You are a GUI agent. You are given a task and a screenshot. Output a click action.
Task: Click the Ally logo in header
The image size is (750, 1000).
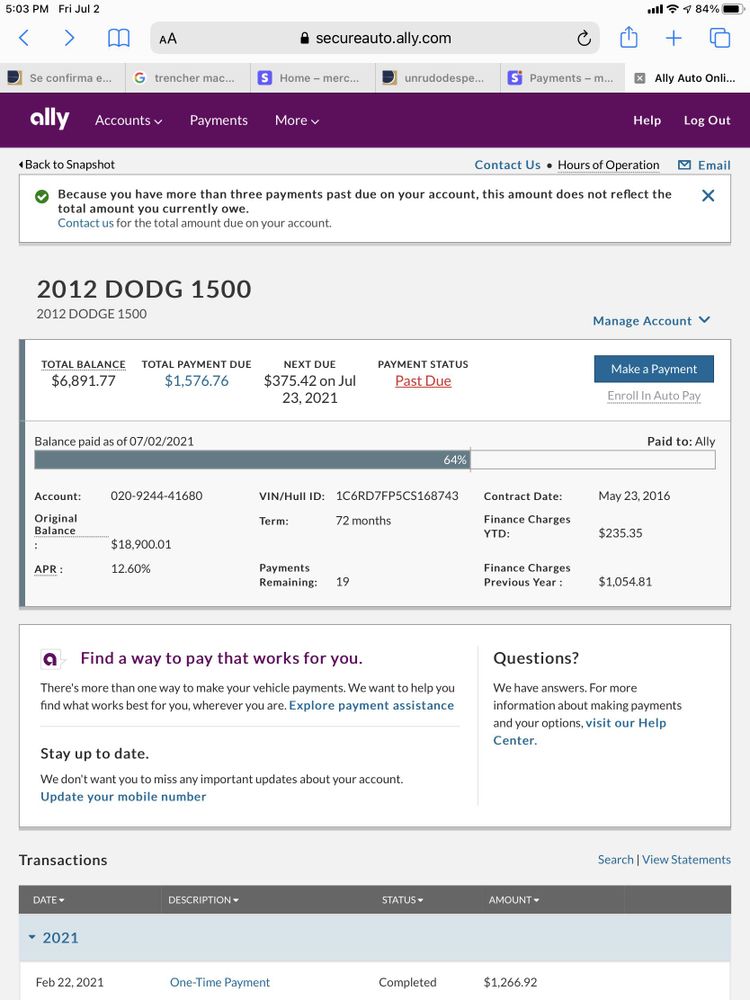click(50, 119)
